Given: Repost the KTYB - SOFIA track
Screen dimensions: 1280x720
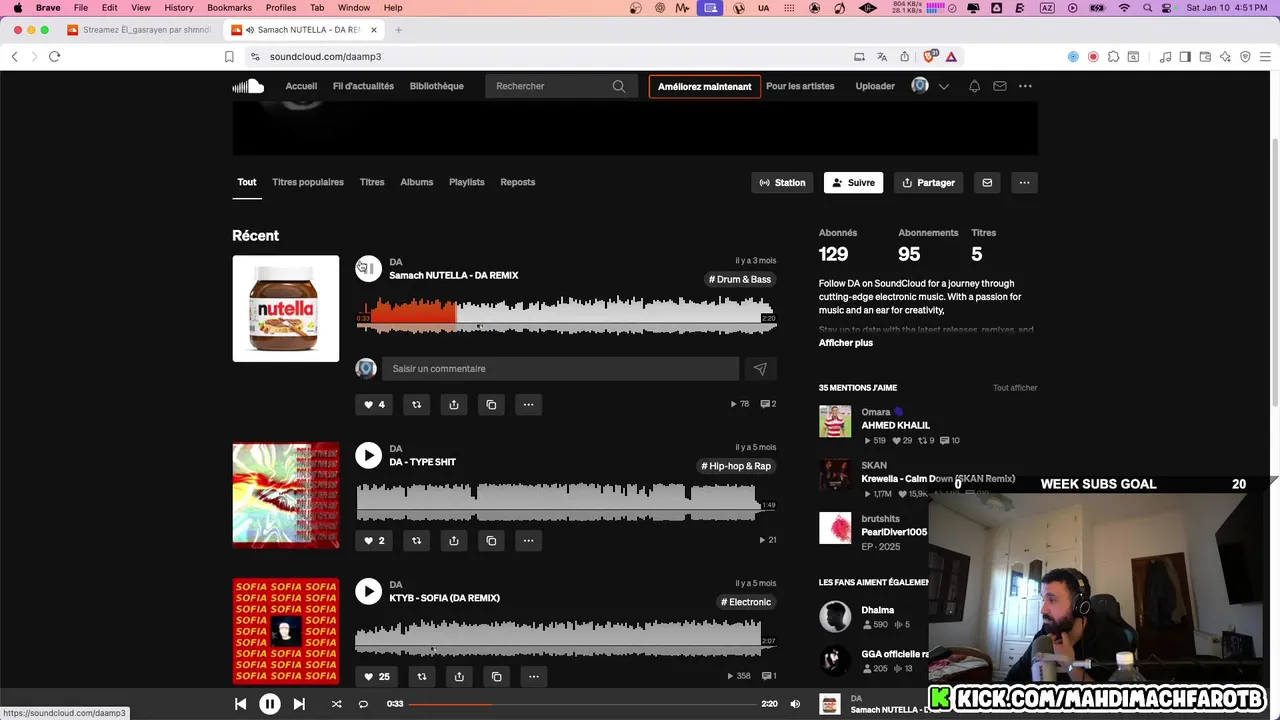Looking at the screenshot, I should pyautogui.click(x=421, y=676).
